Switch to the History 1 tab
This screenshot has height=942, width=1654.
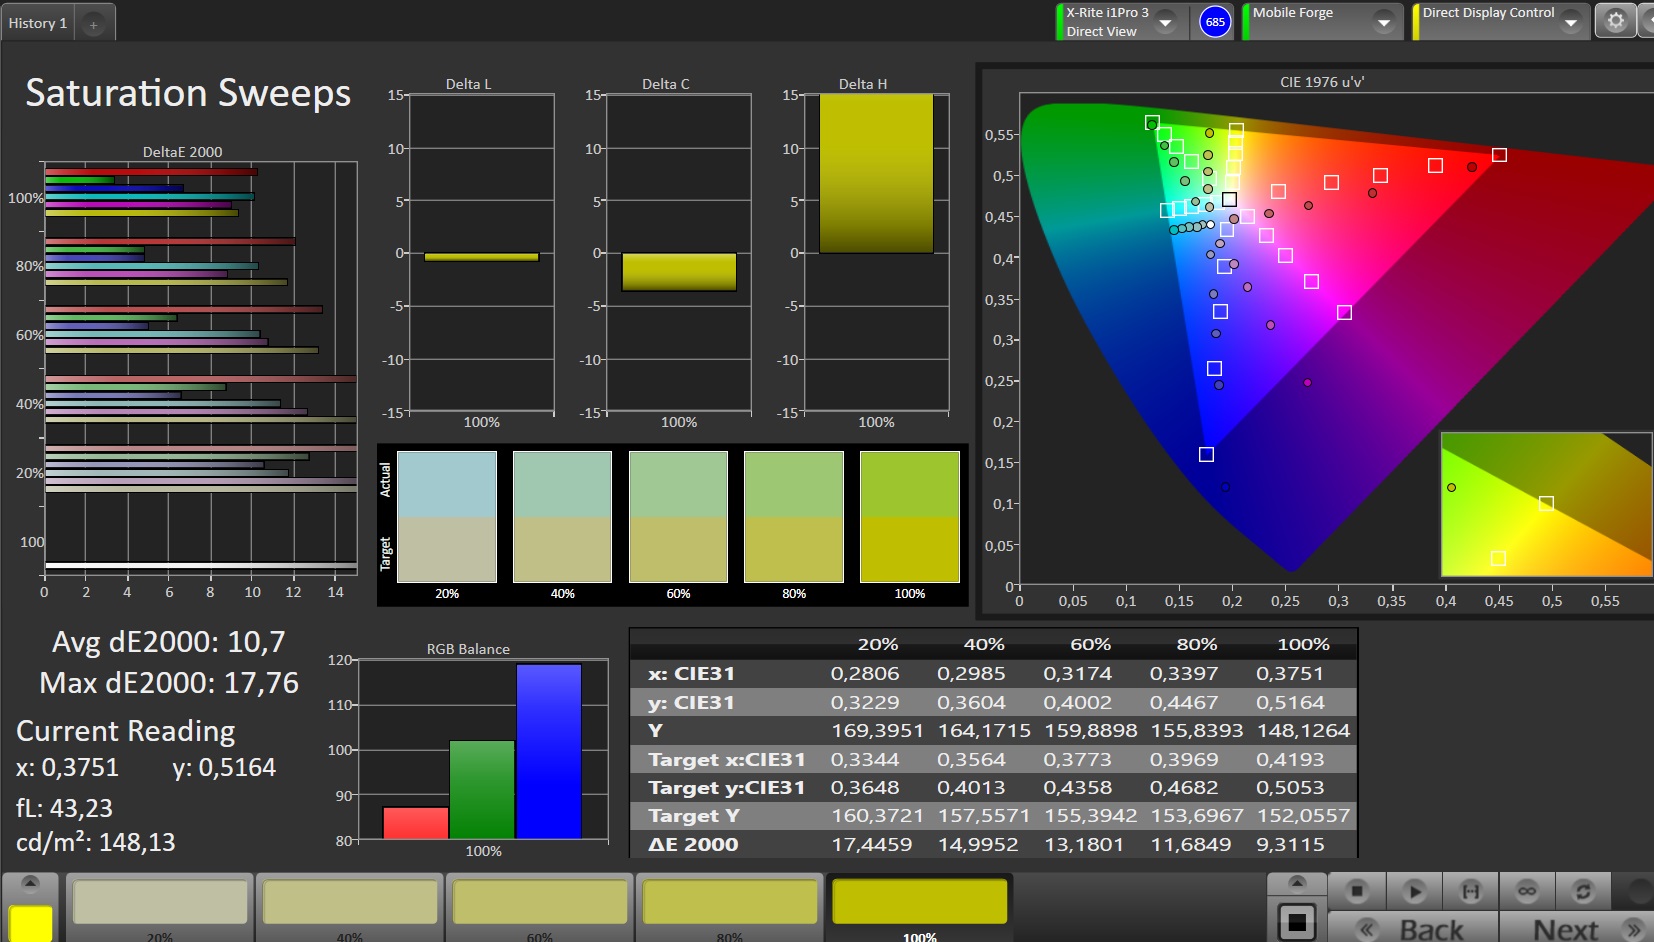(x=38, y=23)
